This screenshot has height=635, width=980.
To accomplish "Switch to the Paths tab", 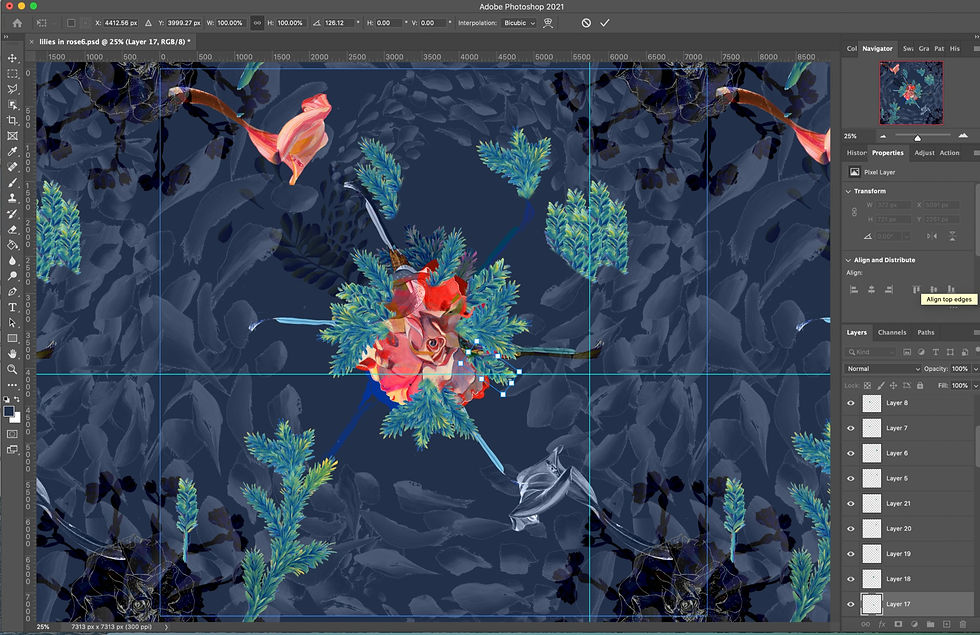I will coord(926,332).
